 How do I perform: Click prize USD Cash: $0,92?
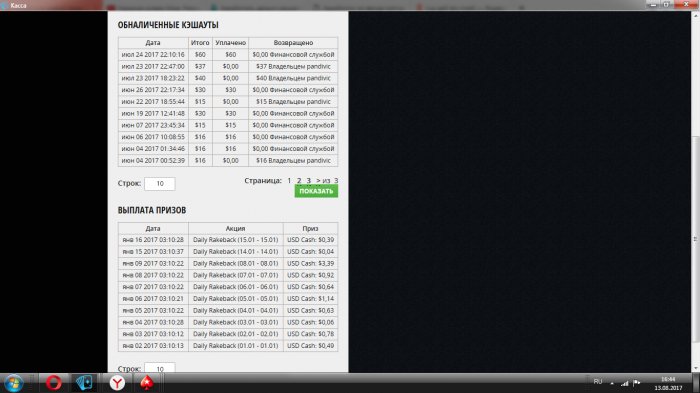click(310, 275)
